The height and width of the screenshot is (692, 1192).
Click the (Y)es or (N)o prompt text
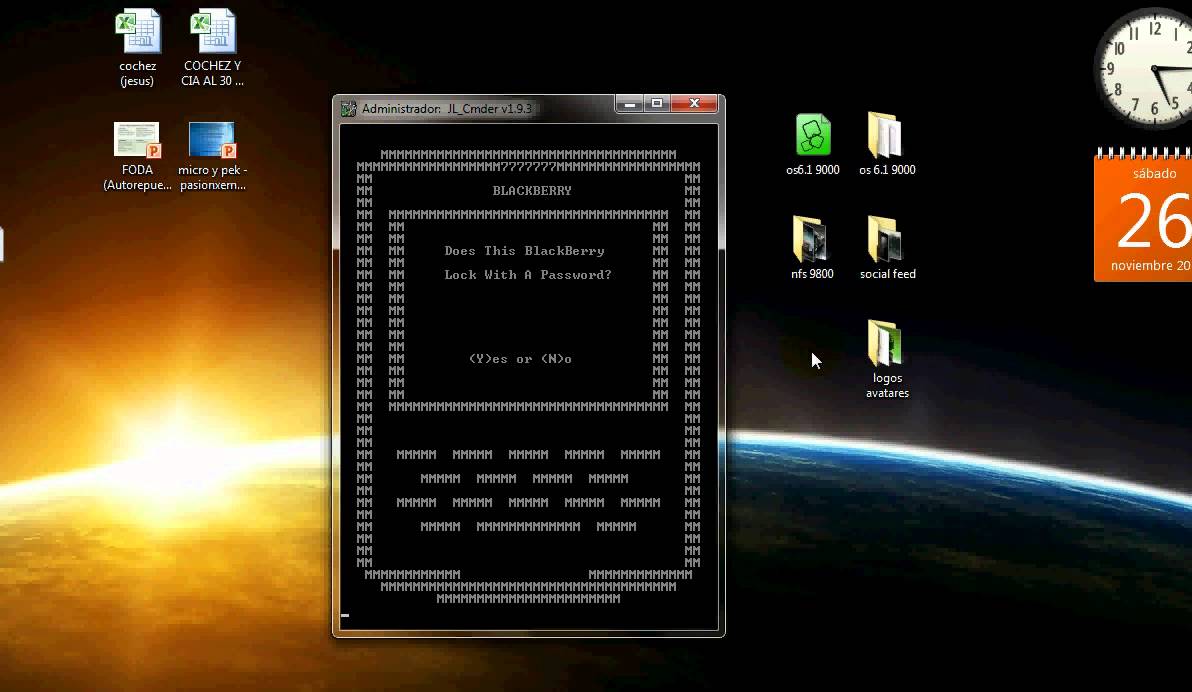pos(520,359)
